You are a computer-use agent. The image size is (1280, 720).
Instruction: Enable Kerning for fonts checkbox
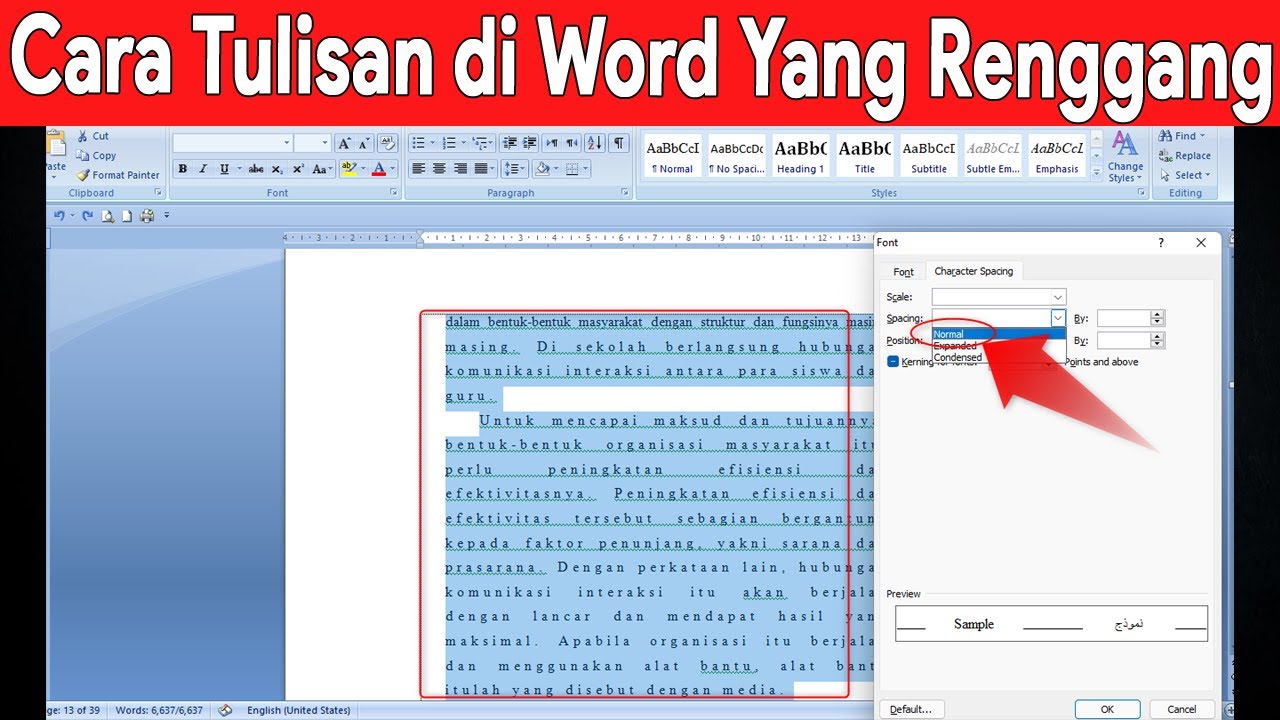893,361
